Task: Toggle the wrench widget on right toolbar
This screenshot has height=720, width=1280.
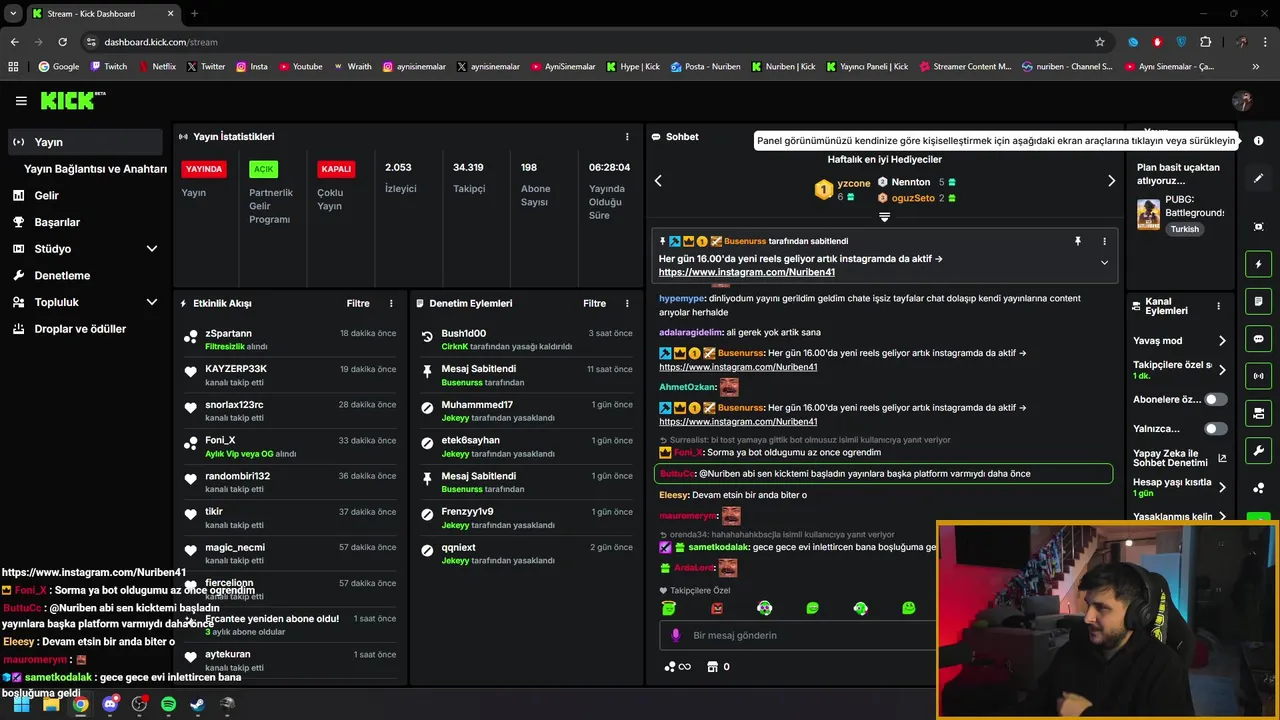Action: click(x=1258, y=450)
